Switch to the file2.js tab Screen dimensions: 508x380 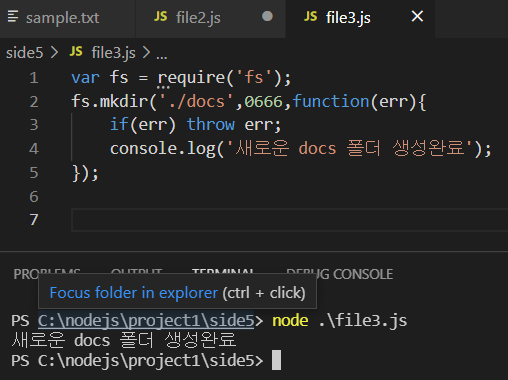(x=198, y=18)
